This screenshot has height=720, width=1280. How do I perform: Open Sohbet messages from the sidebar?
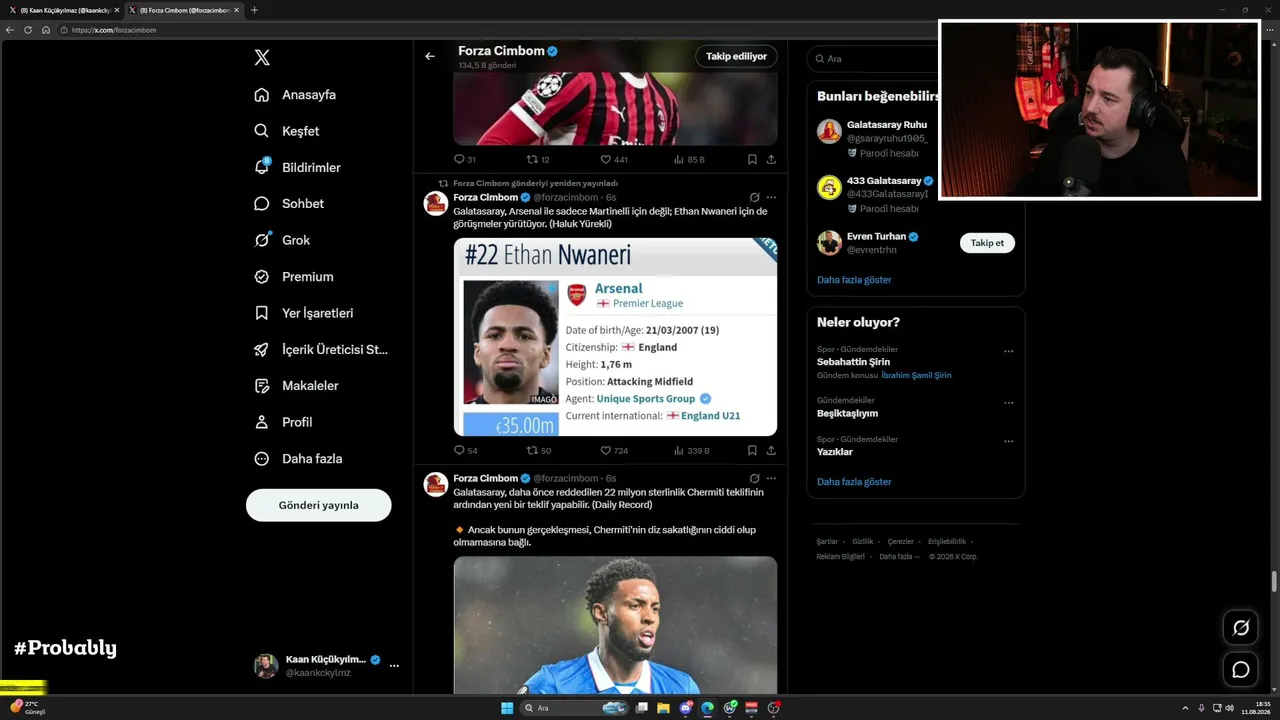point(289,203)
